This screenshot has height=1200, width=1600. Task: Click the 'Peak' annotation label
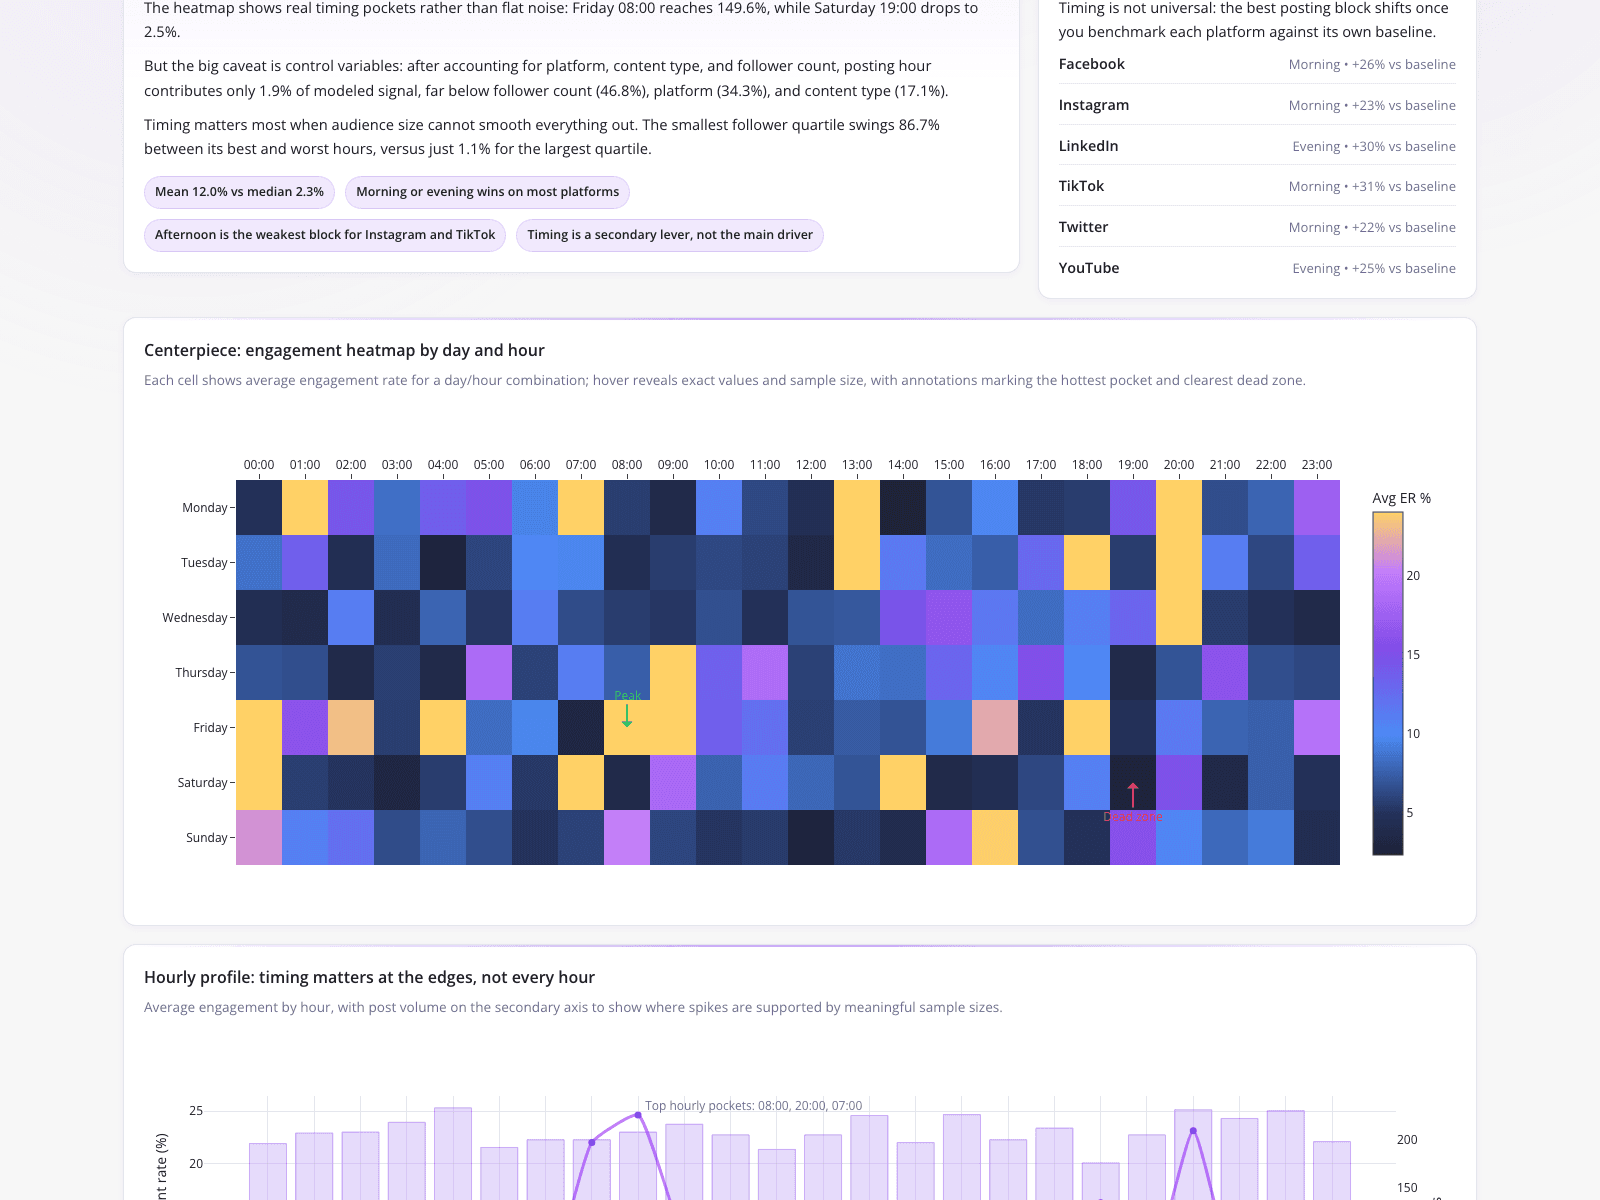pos(628,695)
